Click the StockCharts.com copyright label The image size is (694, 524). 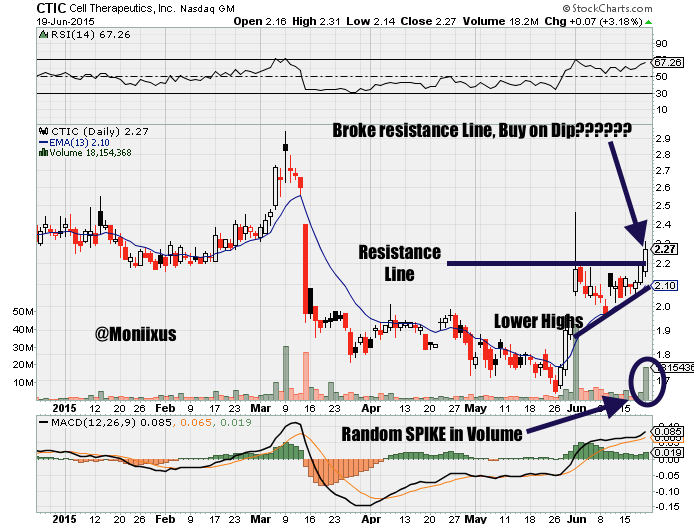tap(607, 8)
